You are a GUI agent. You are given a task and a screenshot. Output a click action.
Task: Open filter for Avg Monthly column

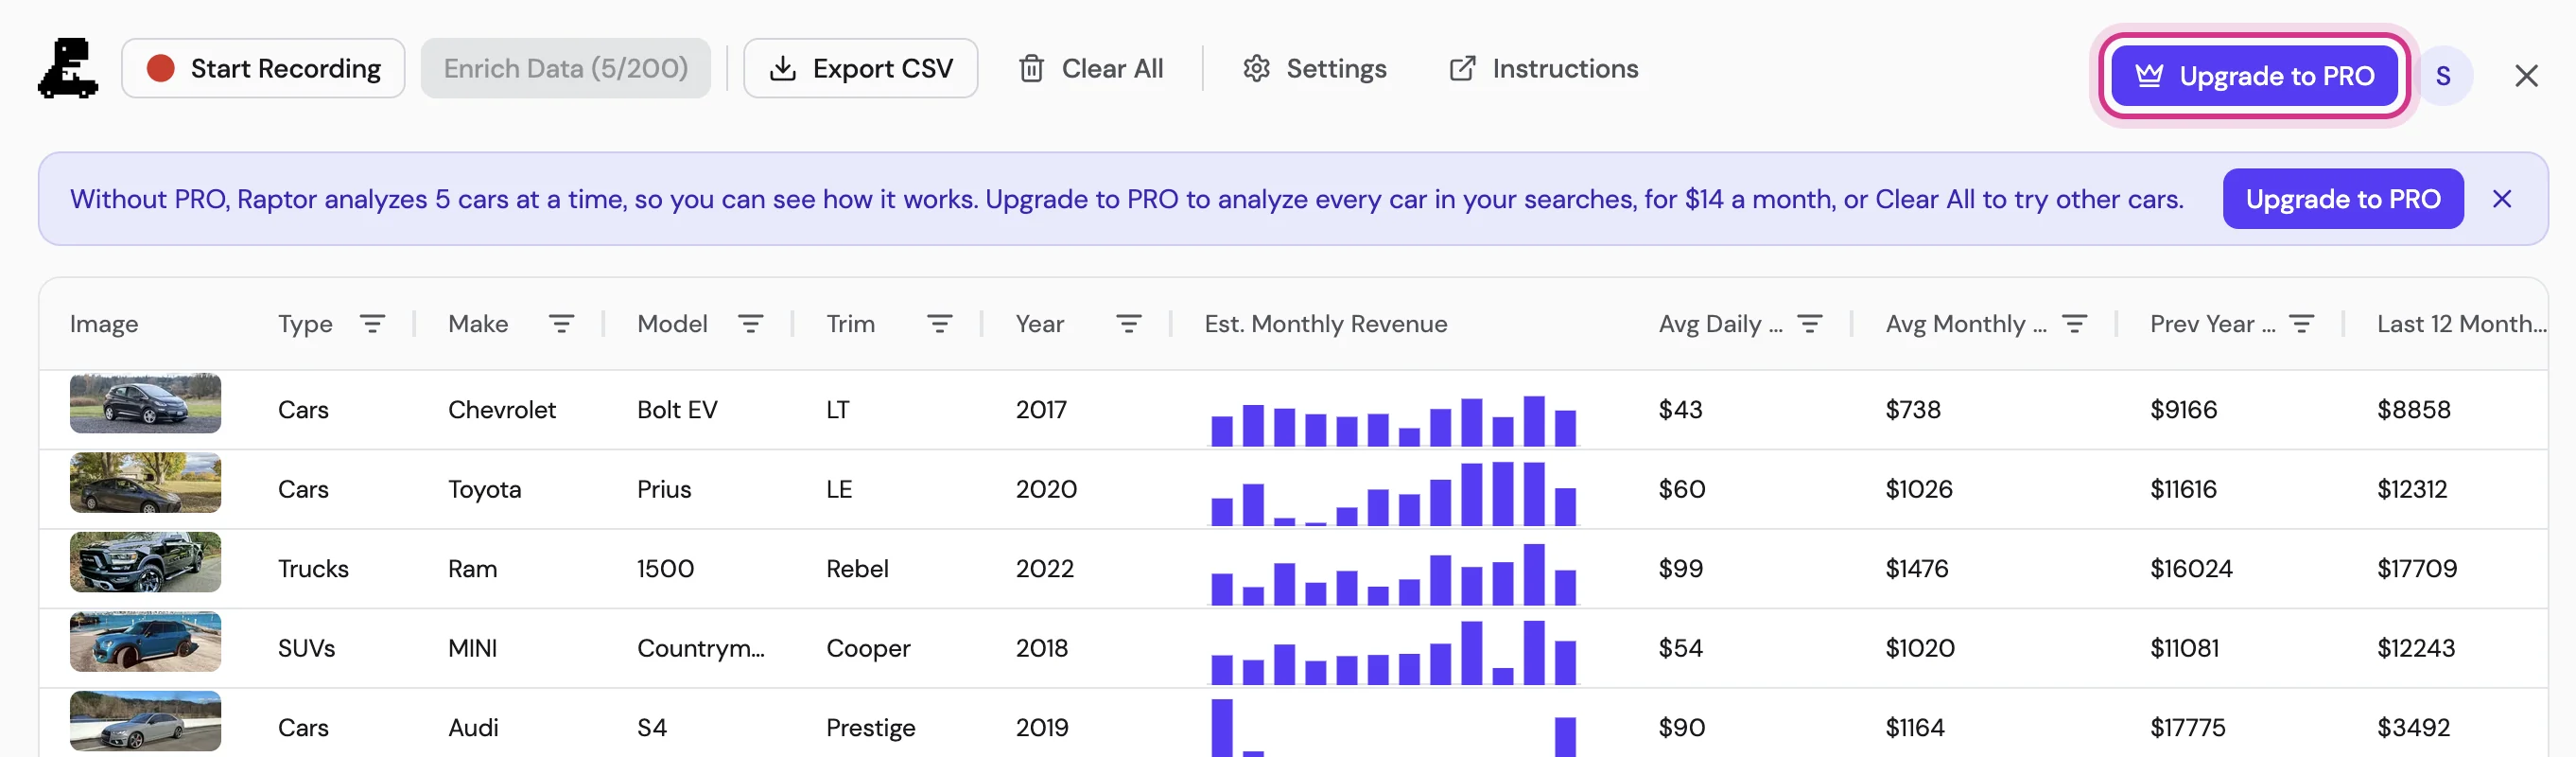pos(2074,324)
